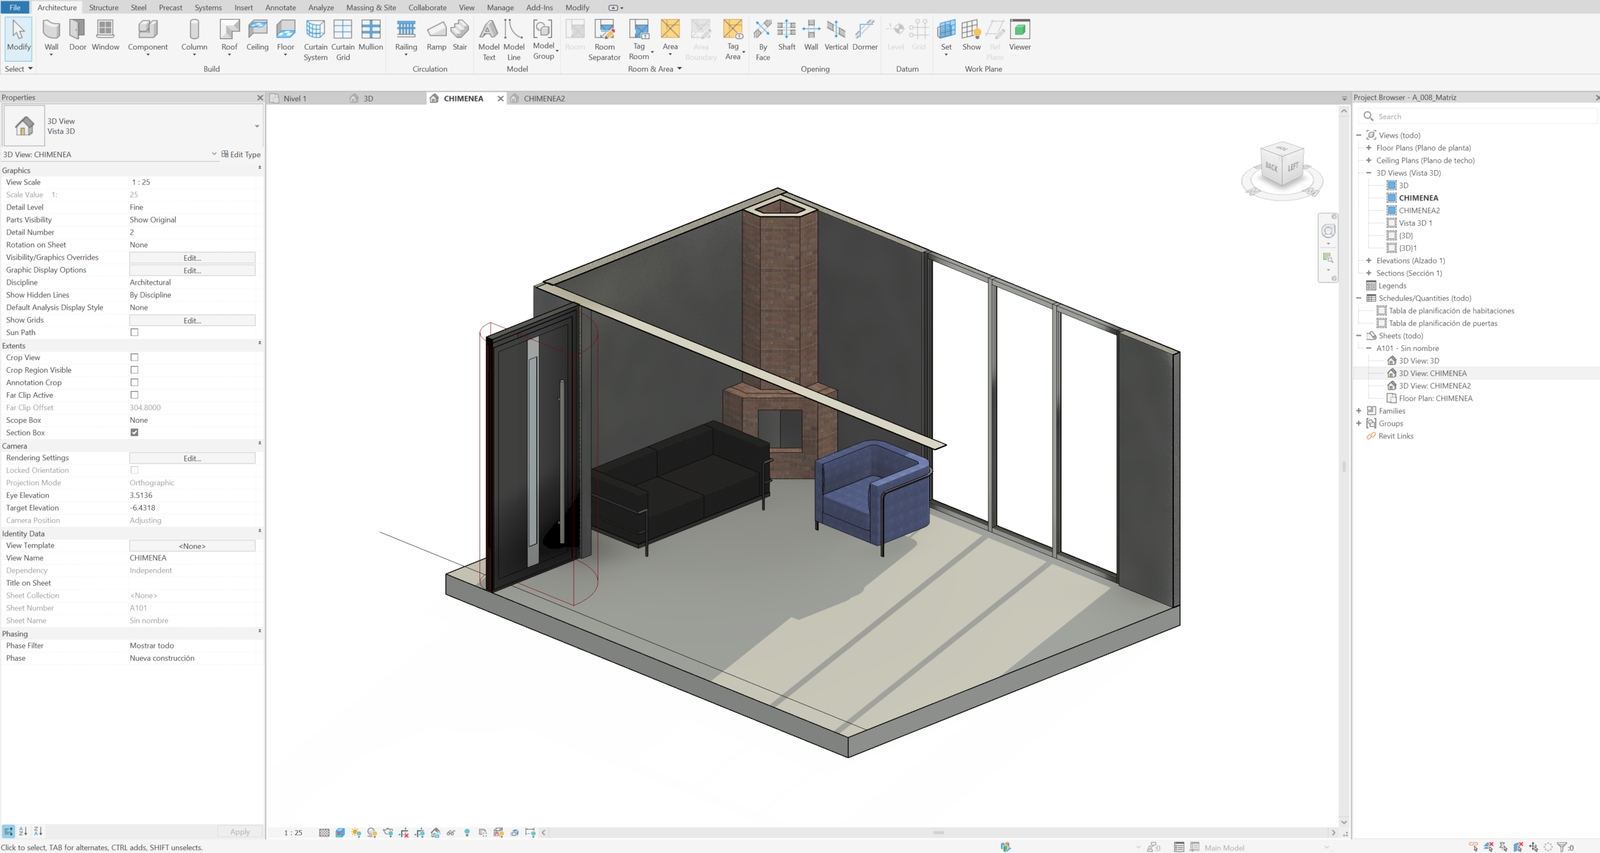Open the File menu

click(15, 7)
